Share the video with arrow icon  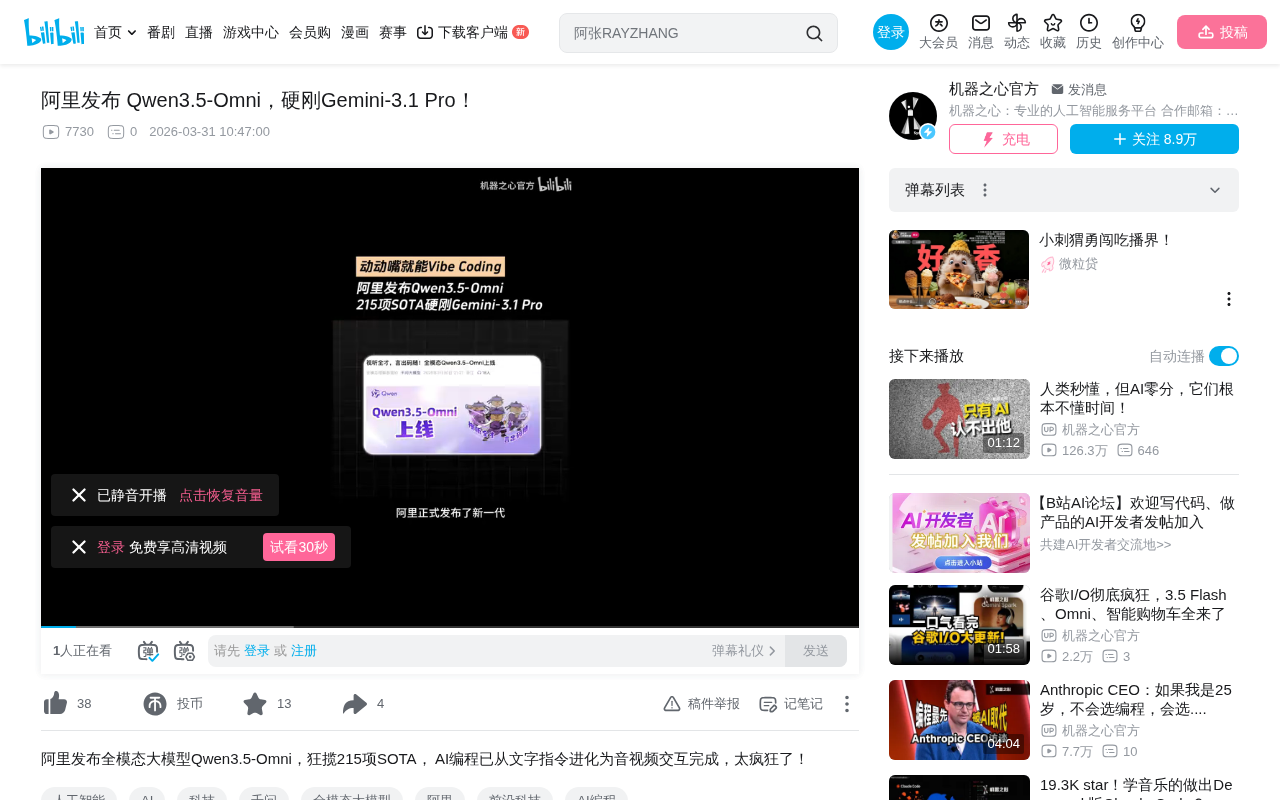tap(355, 704)
